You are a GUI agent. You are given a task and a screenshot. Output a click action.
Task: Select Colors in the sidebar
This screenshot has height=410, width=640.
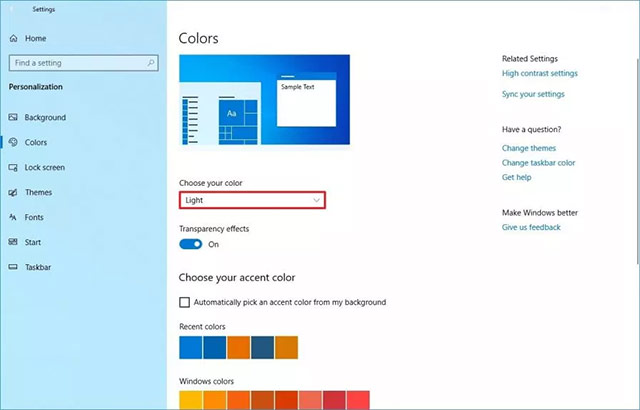36,142
